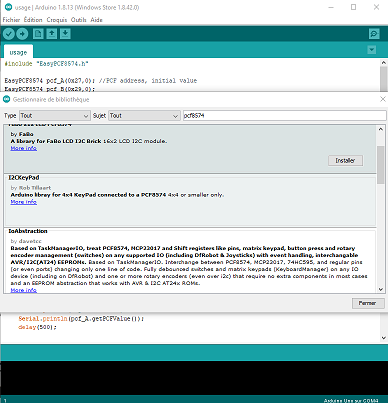
Task: Click the Fermer button
Action: point(368,303)
